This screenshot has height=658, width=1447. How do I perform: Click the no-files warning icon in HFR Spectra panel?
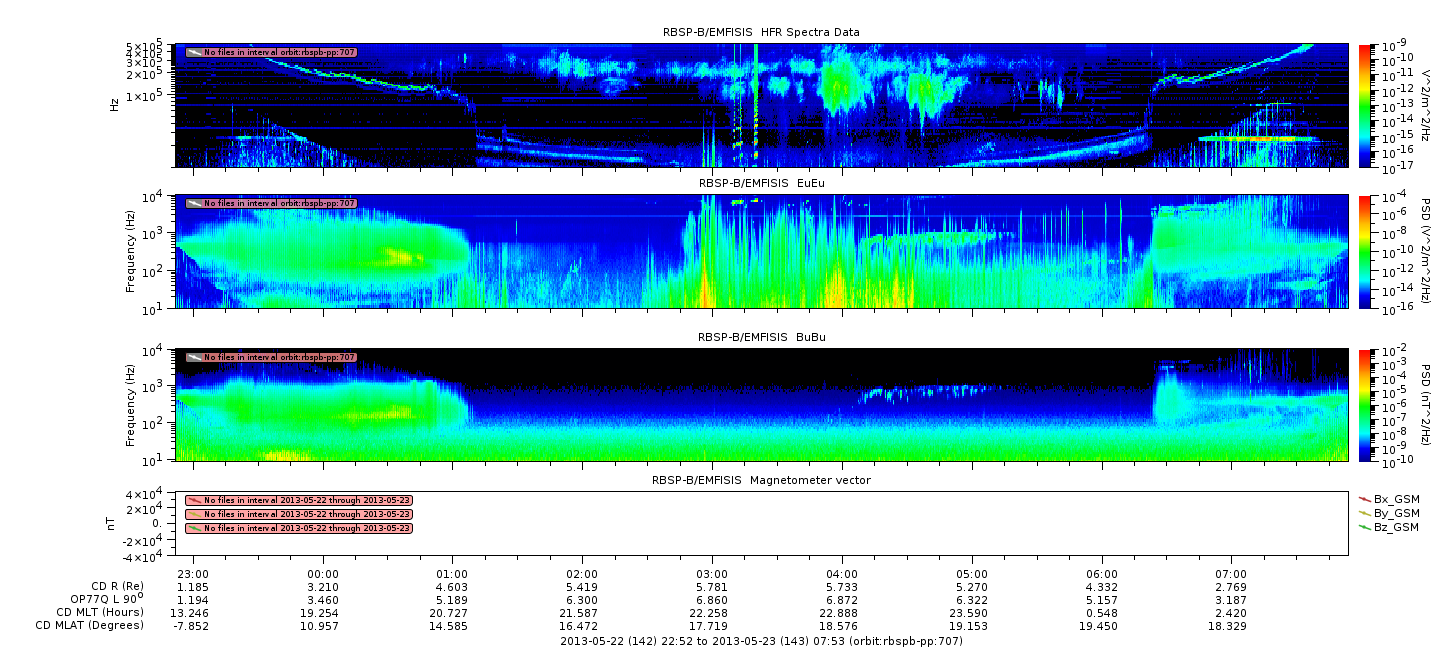194,52
